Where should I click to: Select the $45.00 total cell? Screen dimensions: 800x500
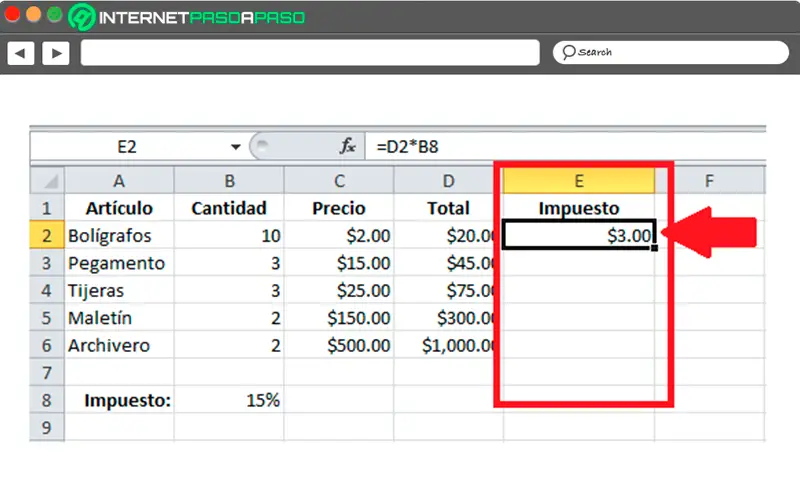(x=448, y=263)
